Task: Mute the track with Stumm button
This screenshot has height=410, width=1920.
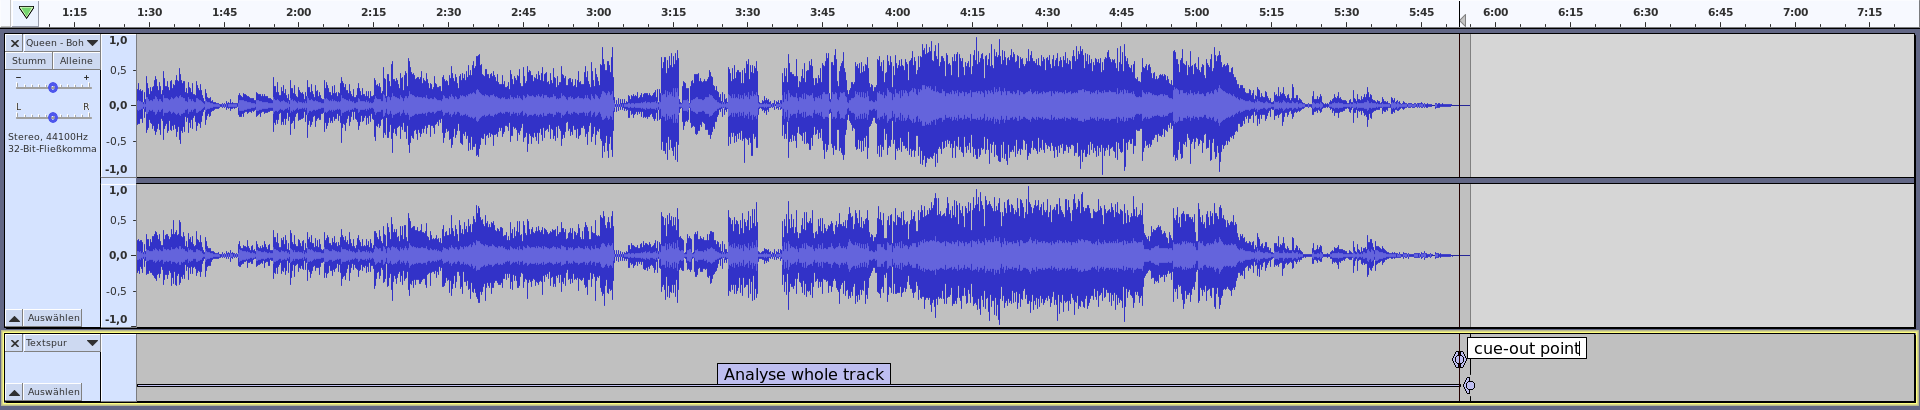Action: pos(29,61)
